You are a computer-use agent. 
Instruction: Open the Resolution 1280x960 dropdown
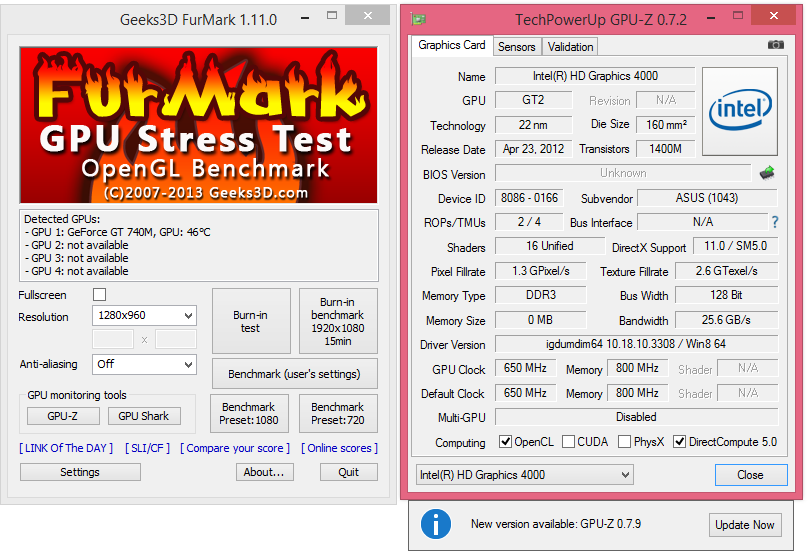144,315
